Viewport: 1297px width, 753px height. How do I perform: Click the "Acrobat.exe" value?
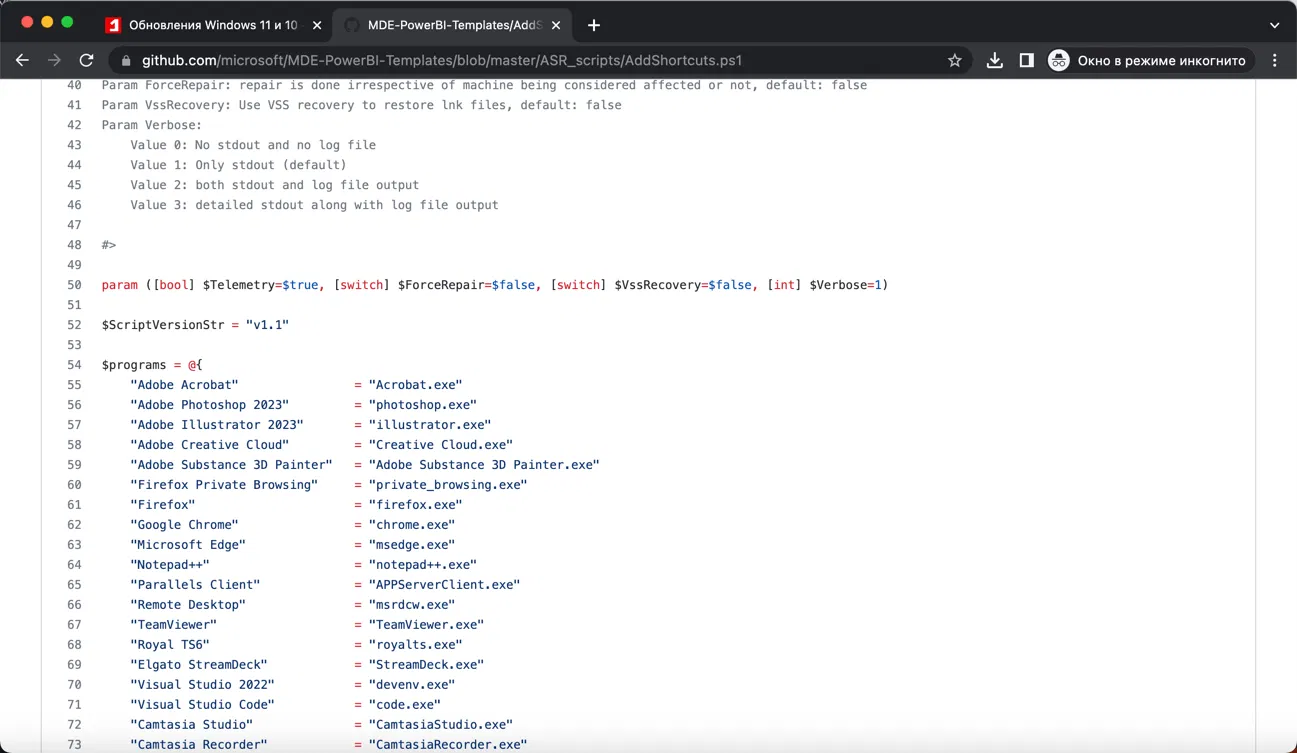[415, 385]
